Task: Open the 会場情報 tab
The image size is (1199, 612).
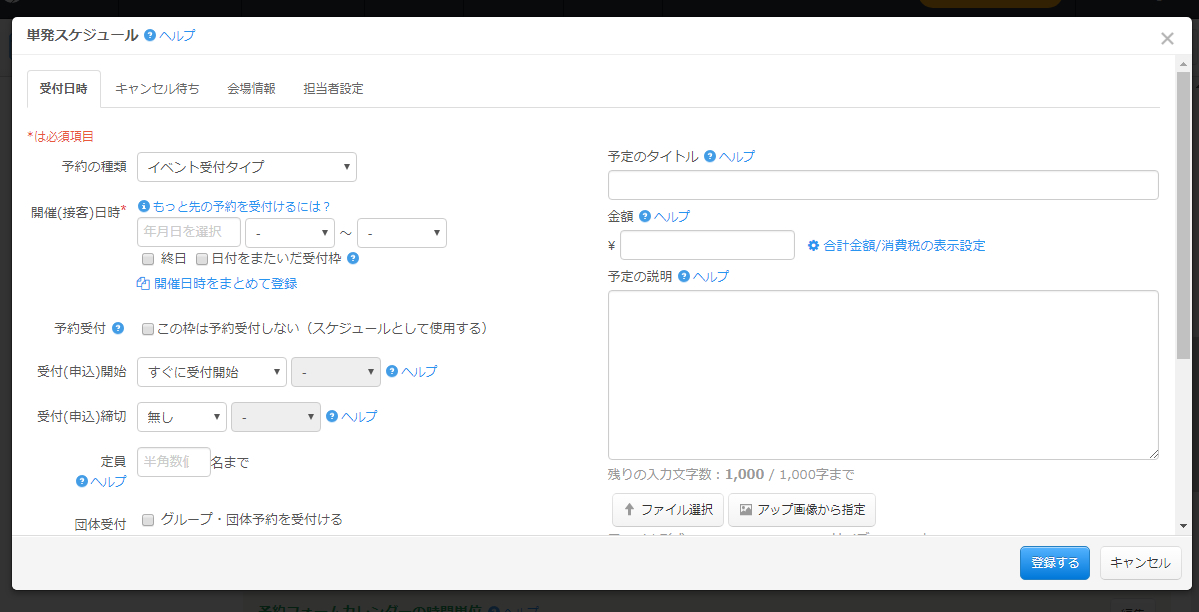Action: pyautogui.click(x=251, y=88)
